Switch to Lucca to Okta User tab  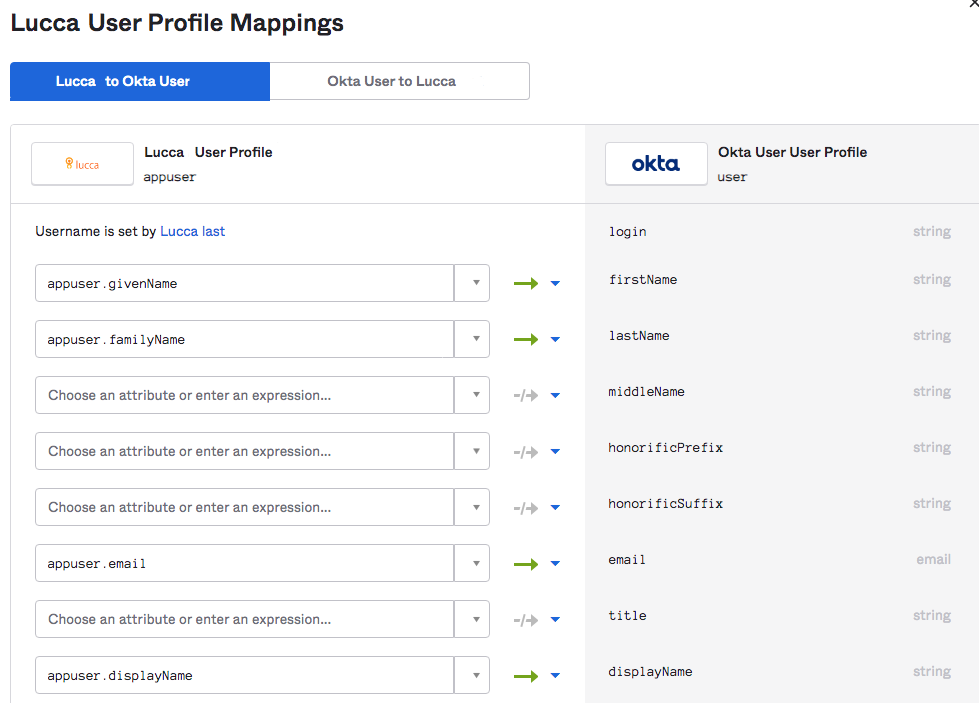click(140, 81)
